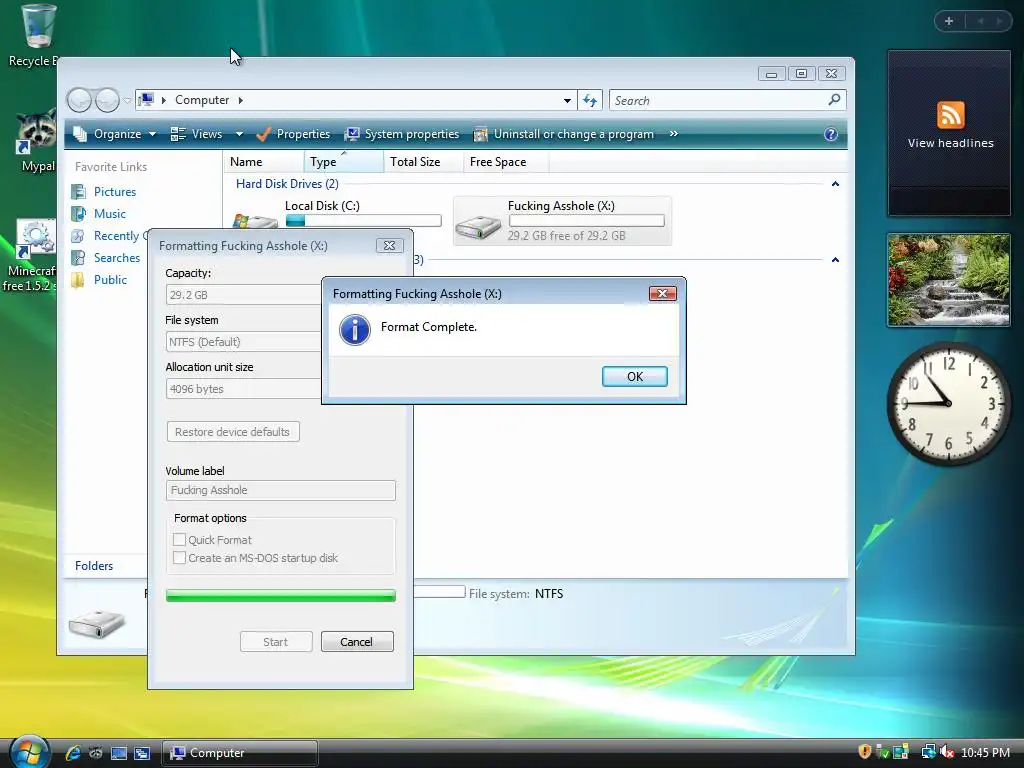Click the blue Help question mark icon
Viewport: 1024px width, 768px height.
click(831, 134)
